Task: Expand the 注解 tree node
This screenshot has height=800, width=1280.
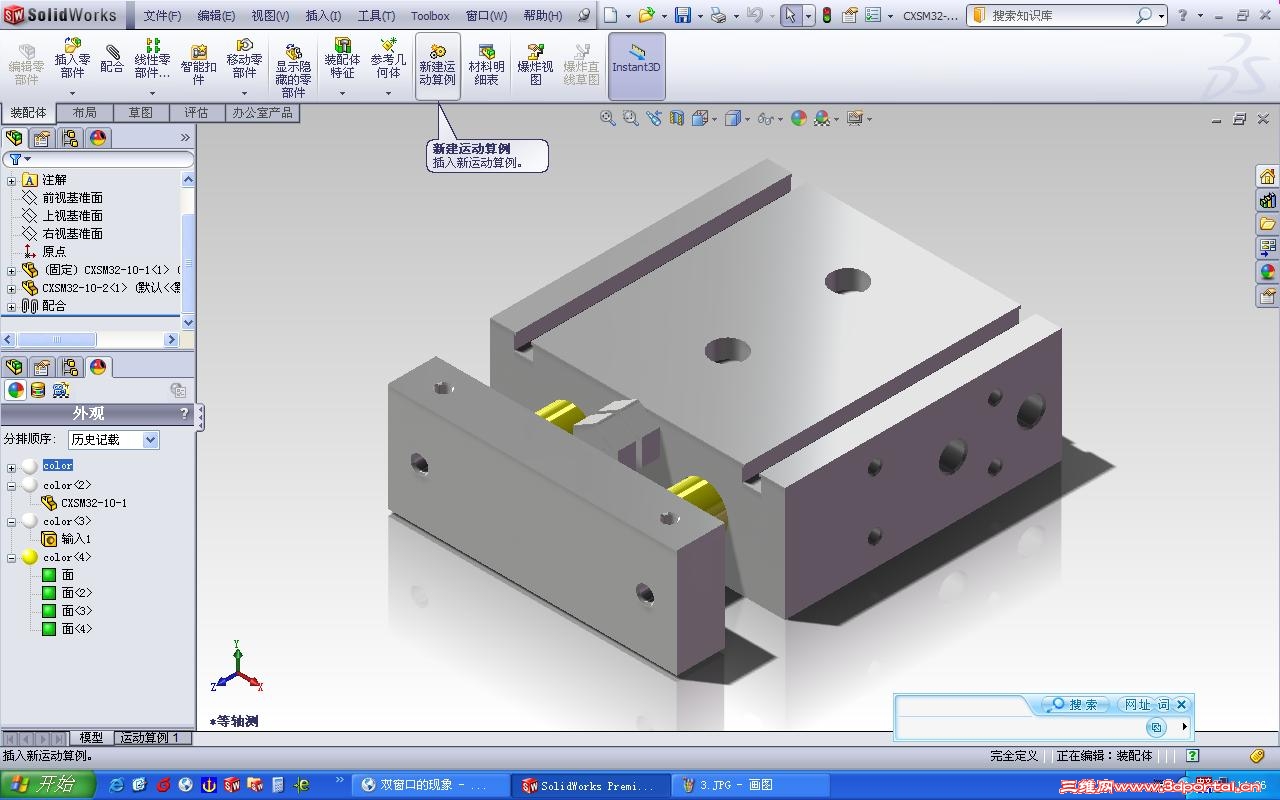Action: click(x=12, y=180)
